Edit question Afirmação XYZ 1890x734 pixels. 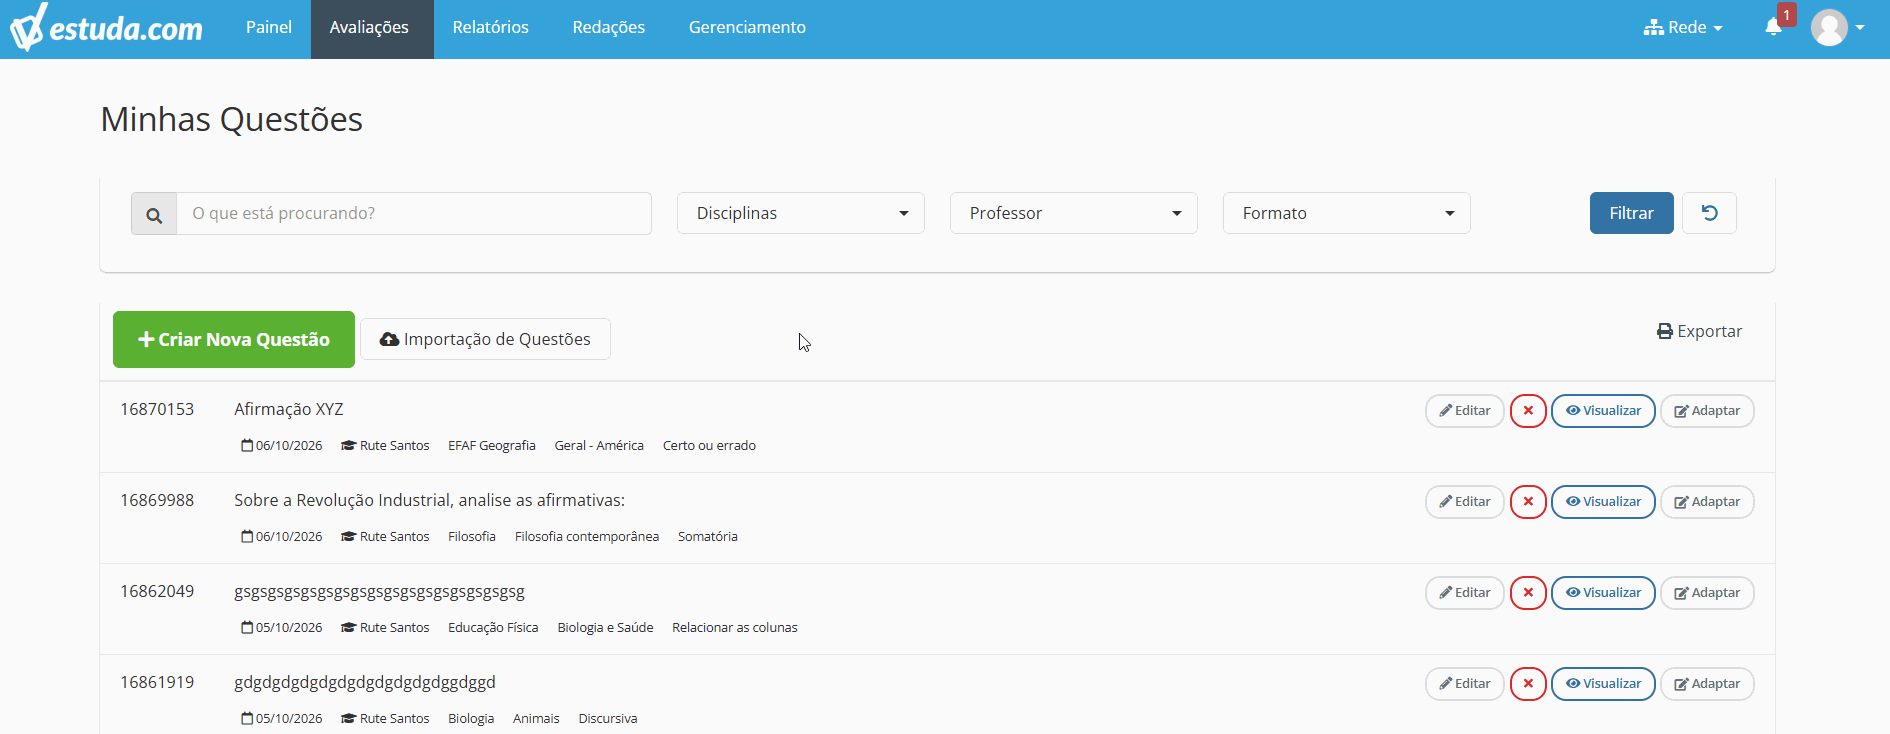(x=1465, y=411)
